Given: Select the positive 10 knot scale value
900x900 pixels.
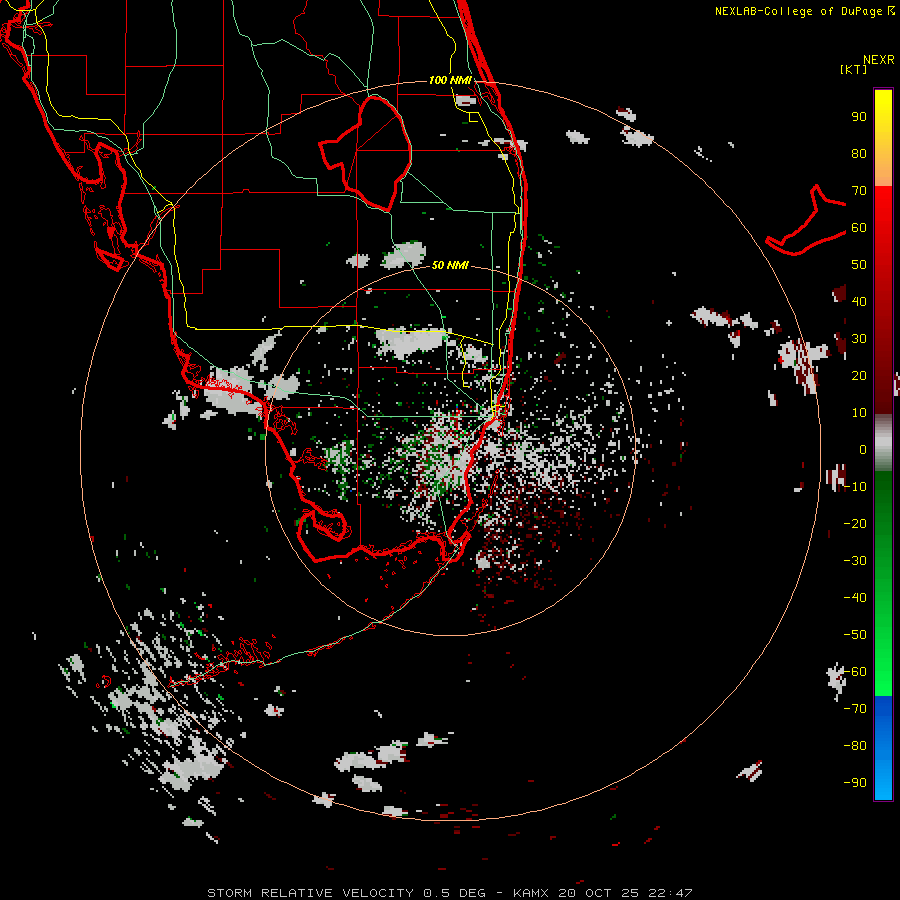Looking at the screenshot, I should pyautogui.click(x=859, y=413).
